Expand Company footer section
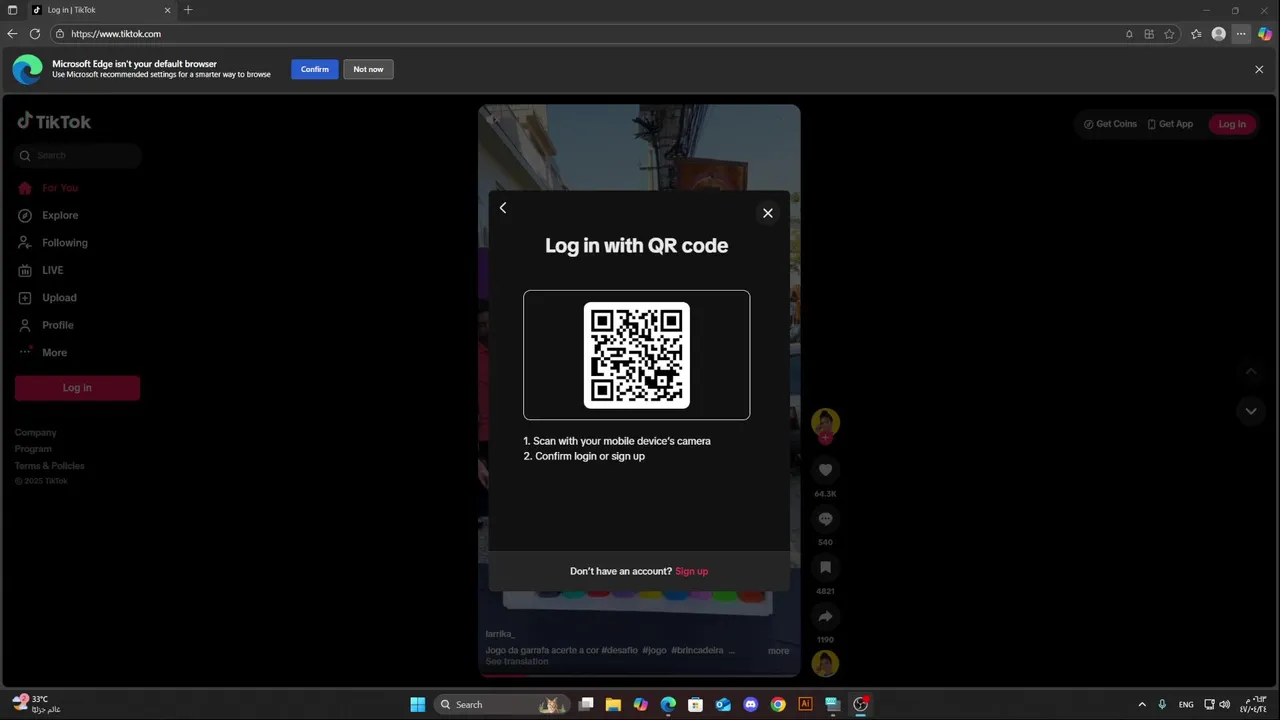This screenshot has width=1280, height=720. tap(35, 433)
